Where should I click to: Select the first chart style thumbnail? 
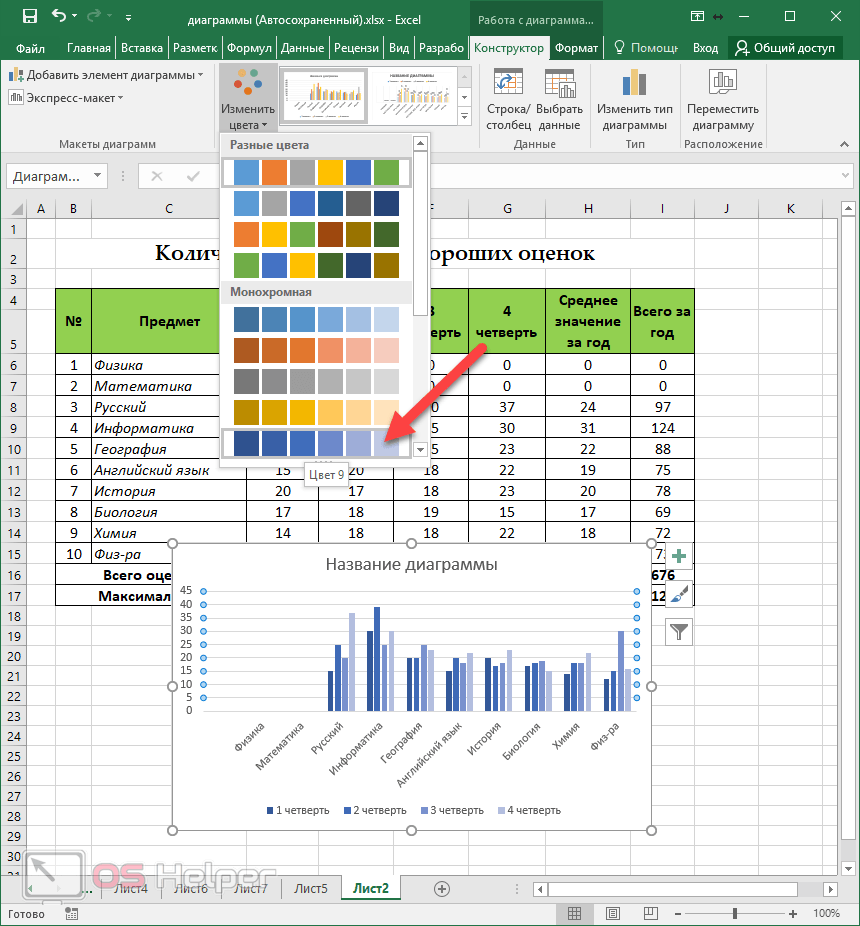click(324, 94)
